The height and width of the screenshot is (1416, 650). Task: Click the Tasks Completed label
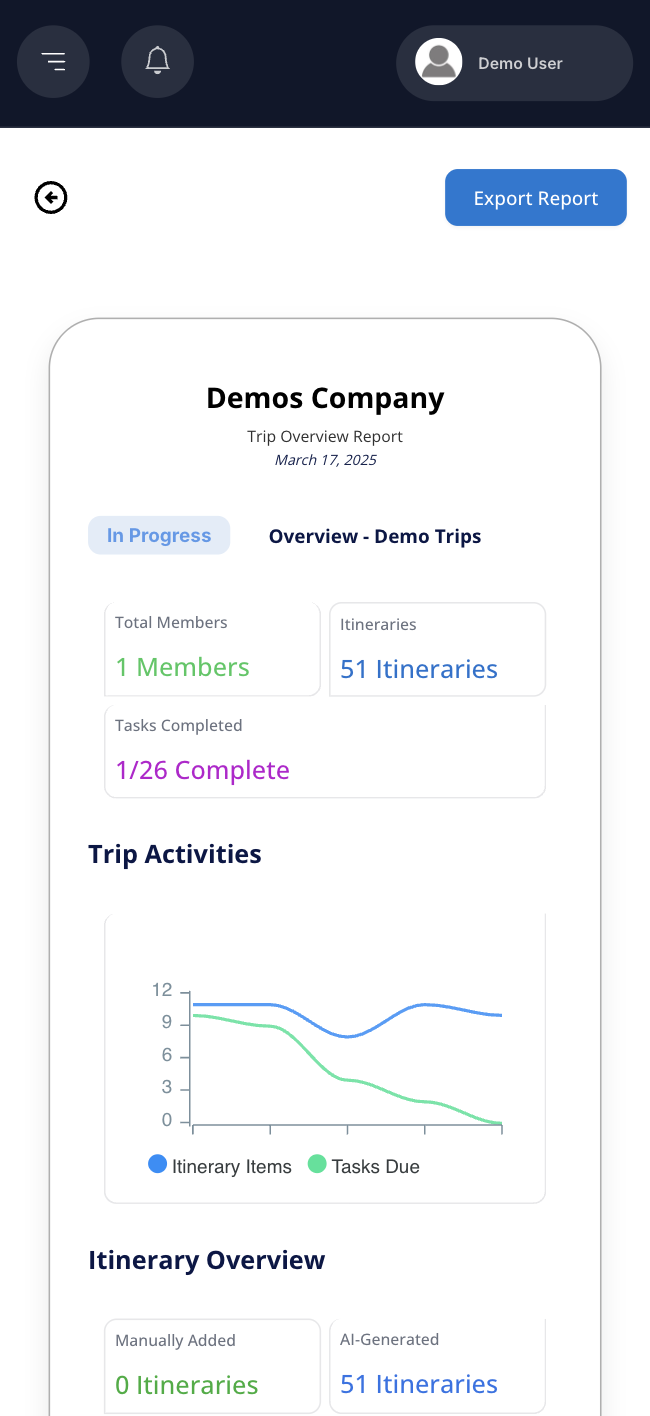pos(179,725)
